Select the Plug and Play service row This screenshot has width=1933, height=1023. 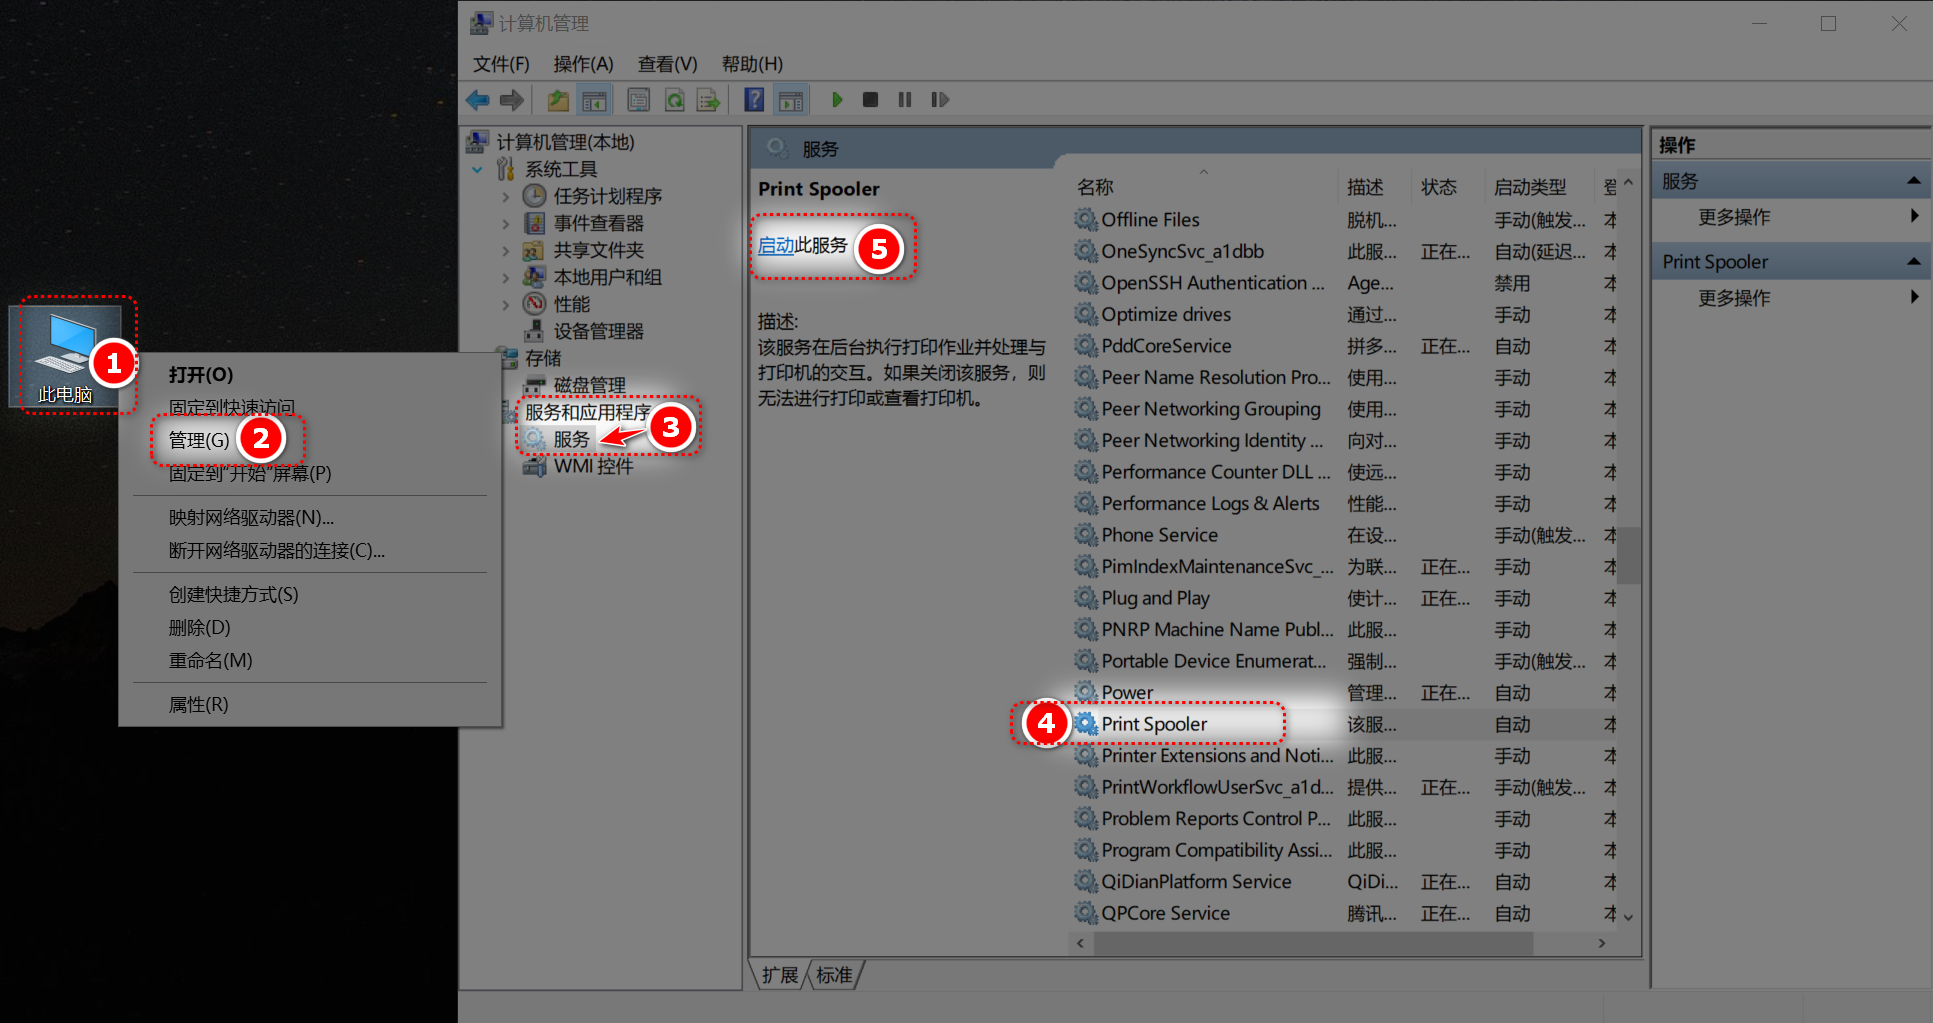click(x=1343, y=598)
